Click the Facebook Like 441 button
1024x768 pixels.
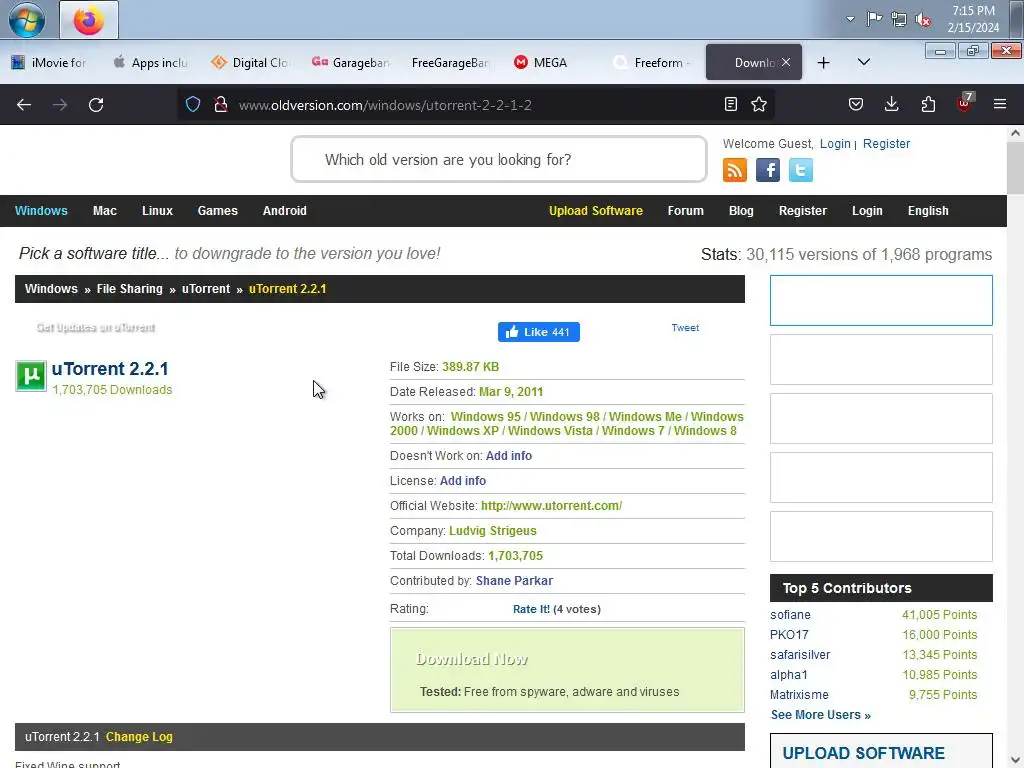(539, 332)
